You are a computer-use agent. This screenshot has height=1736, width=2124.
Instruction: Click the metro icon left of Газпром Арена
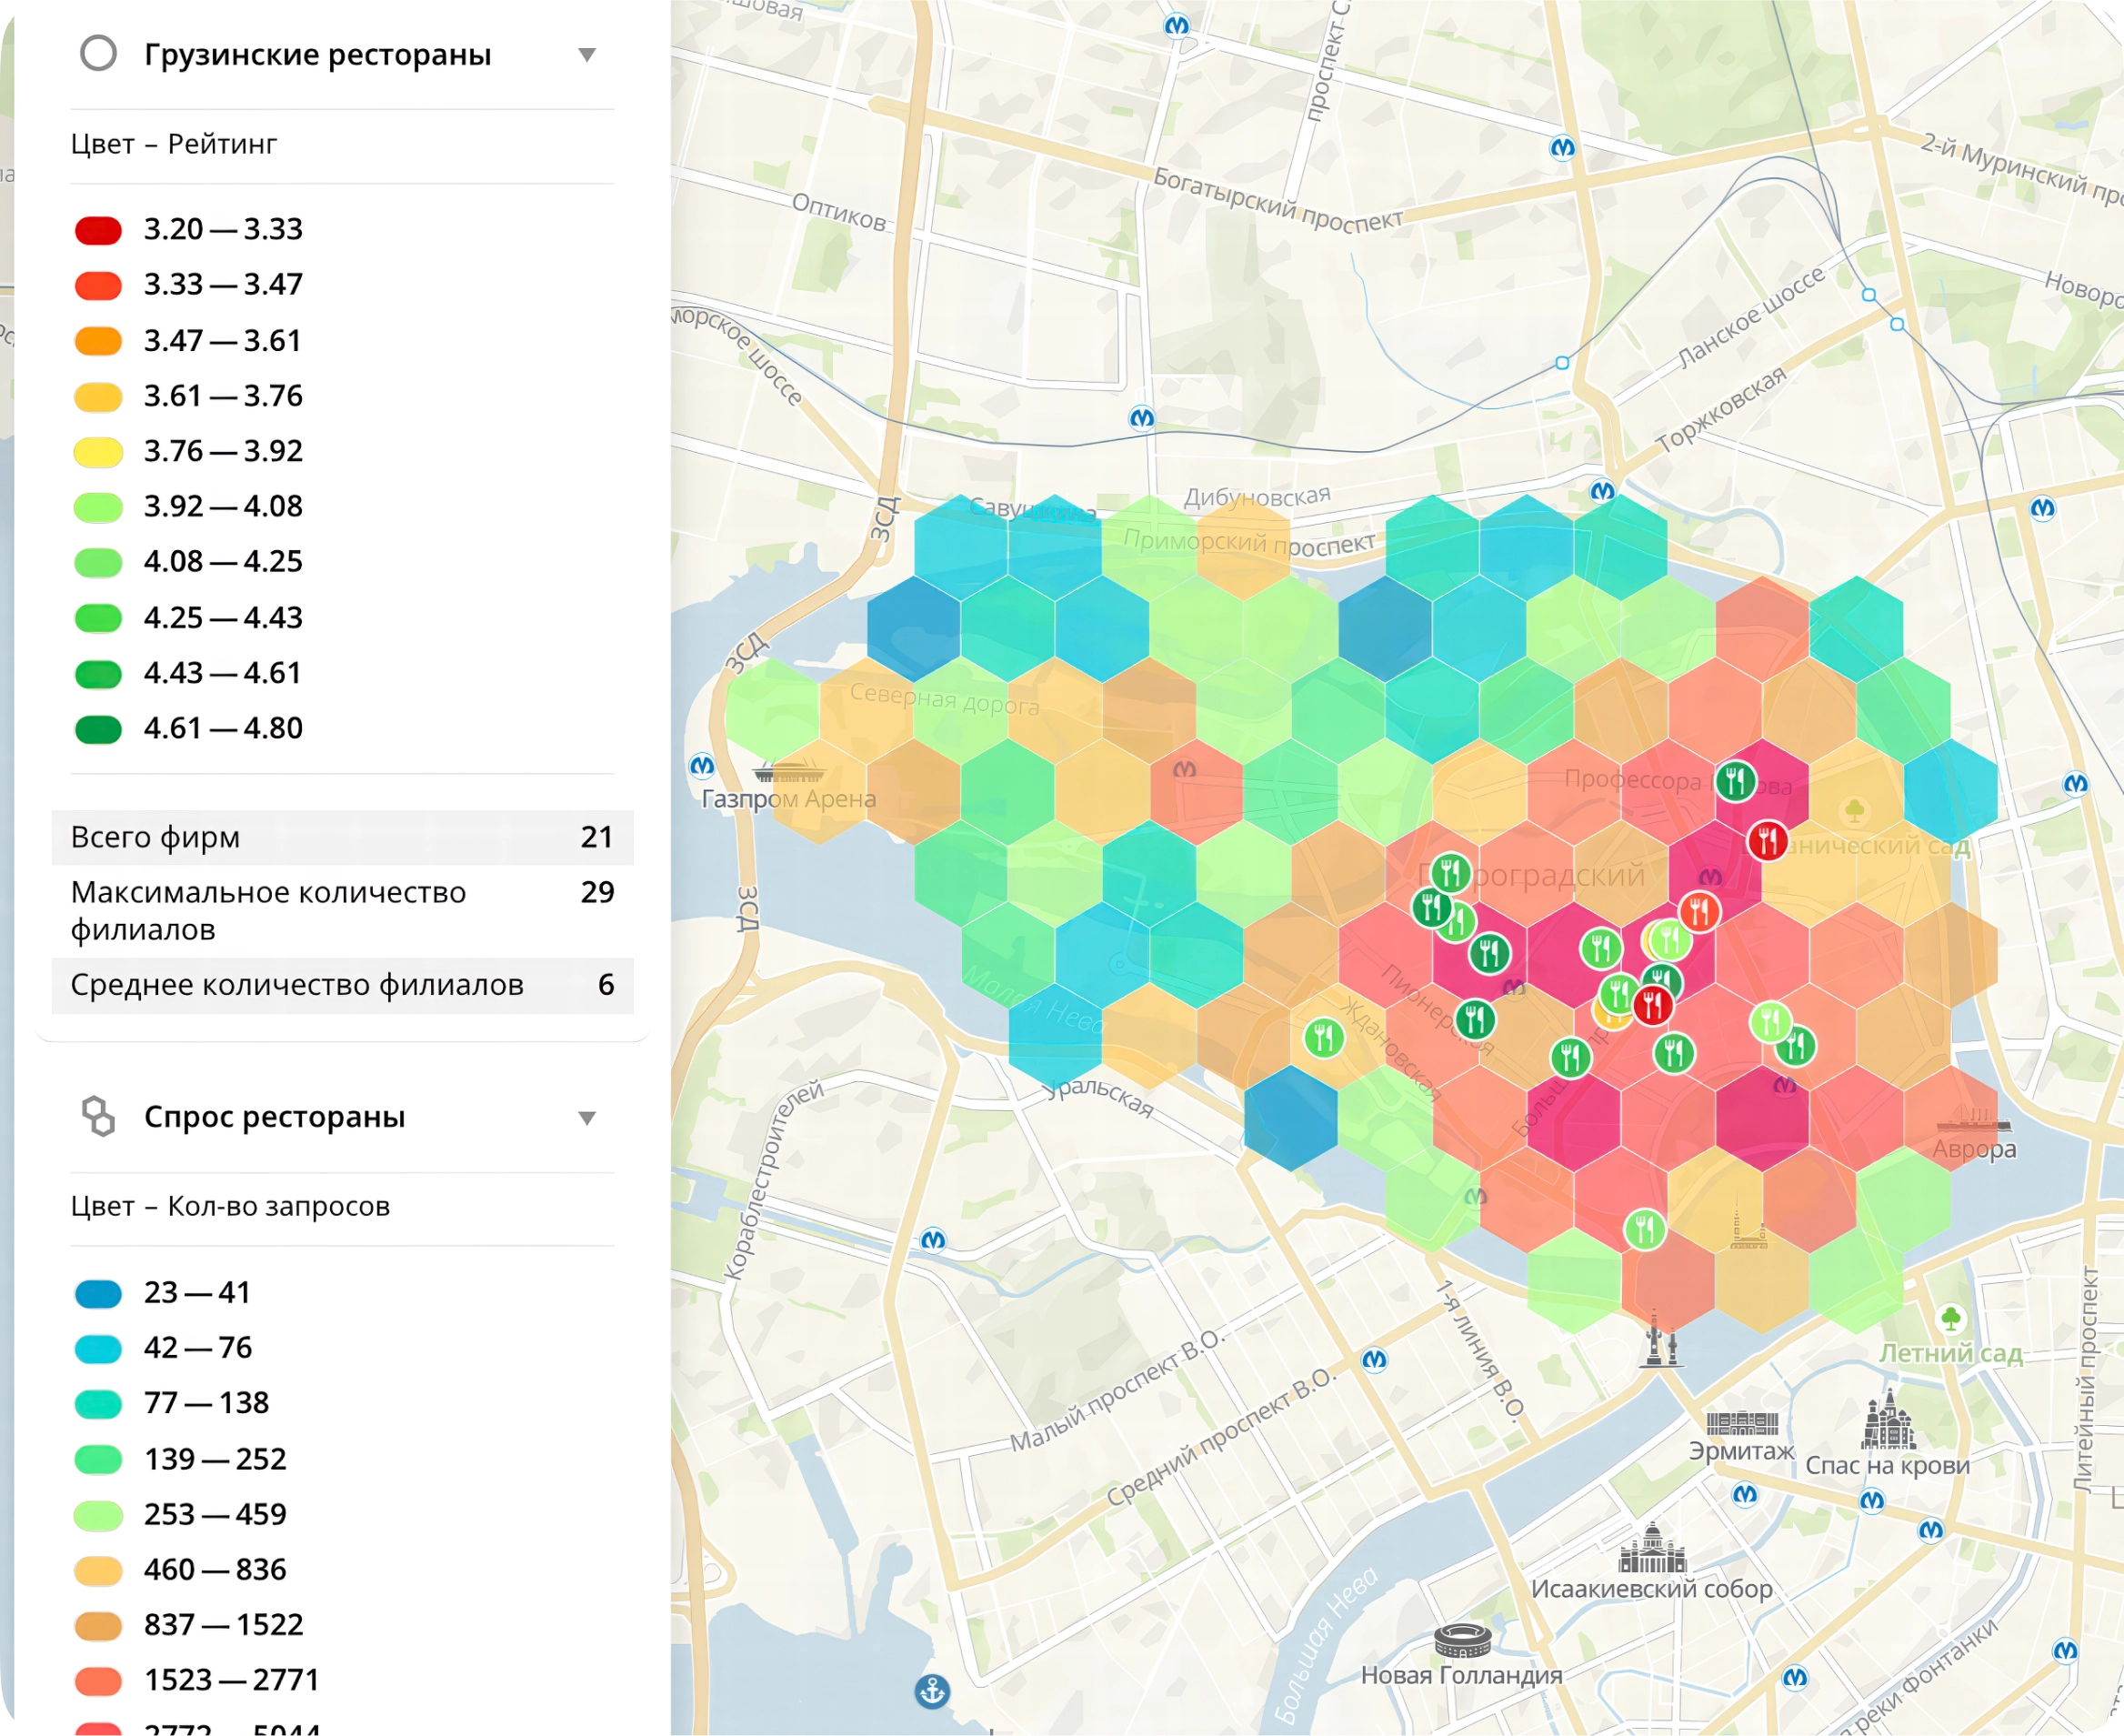point(703,766)
